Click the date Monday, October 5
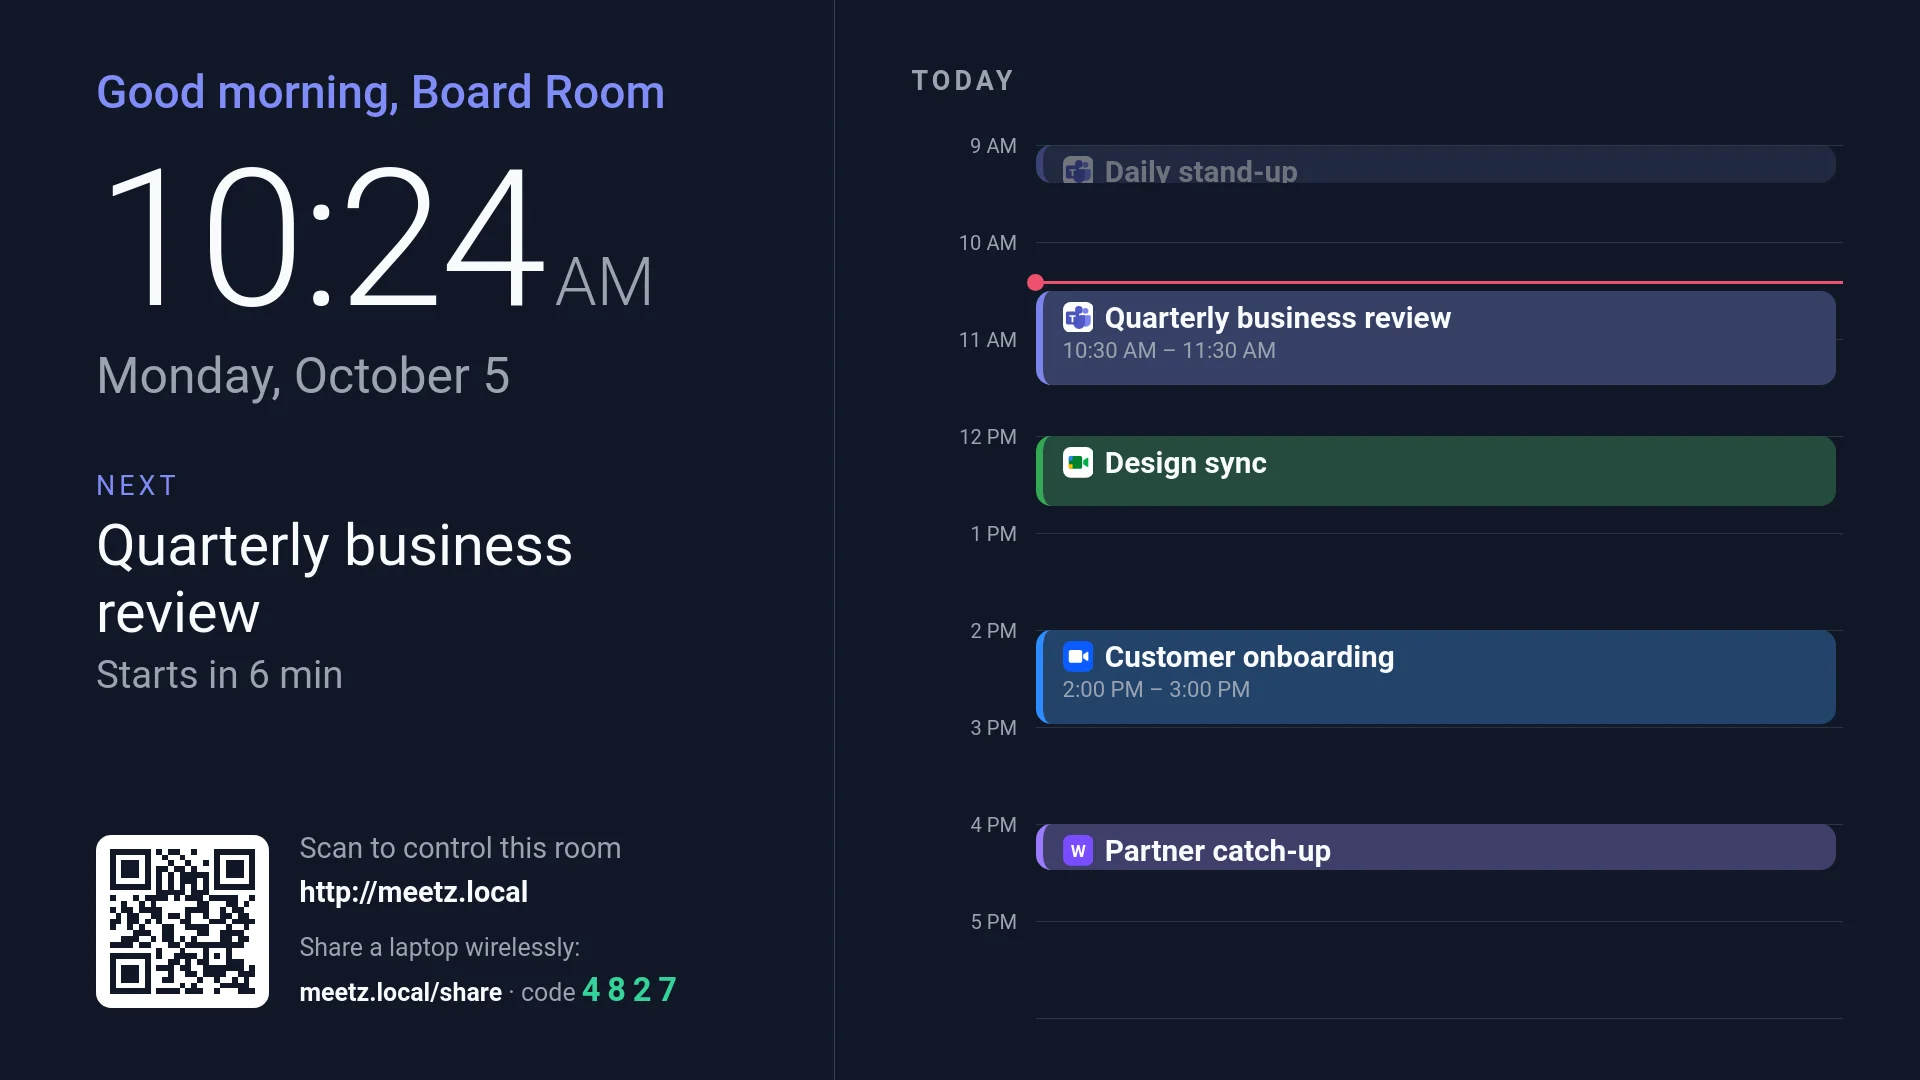The height and width of the screenshot is (1080, 1920). [x=303, y=377]
